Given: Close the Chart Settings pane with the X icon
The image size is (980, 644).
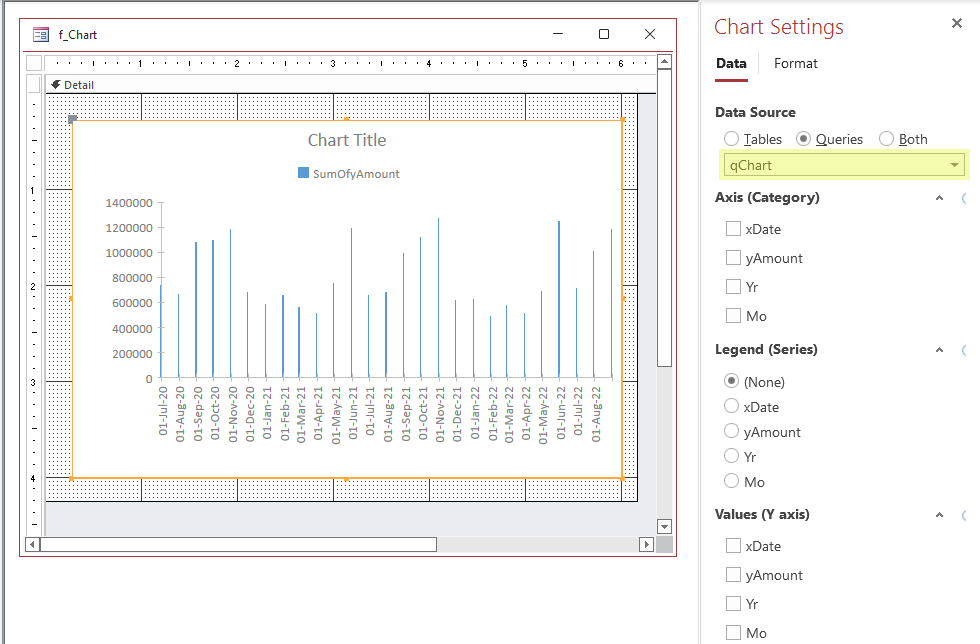Looking at the screenshot, I should [957, 22].
